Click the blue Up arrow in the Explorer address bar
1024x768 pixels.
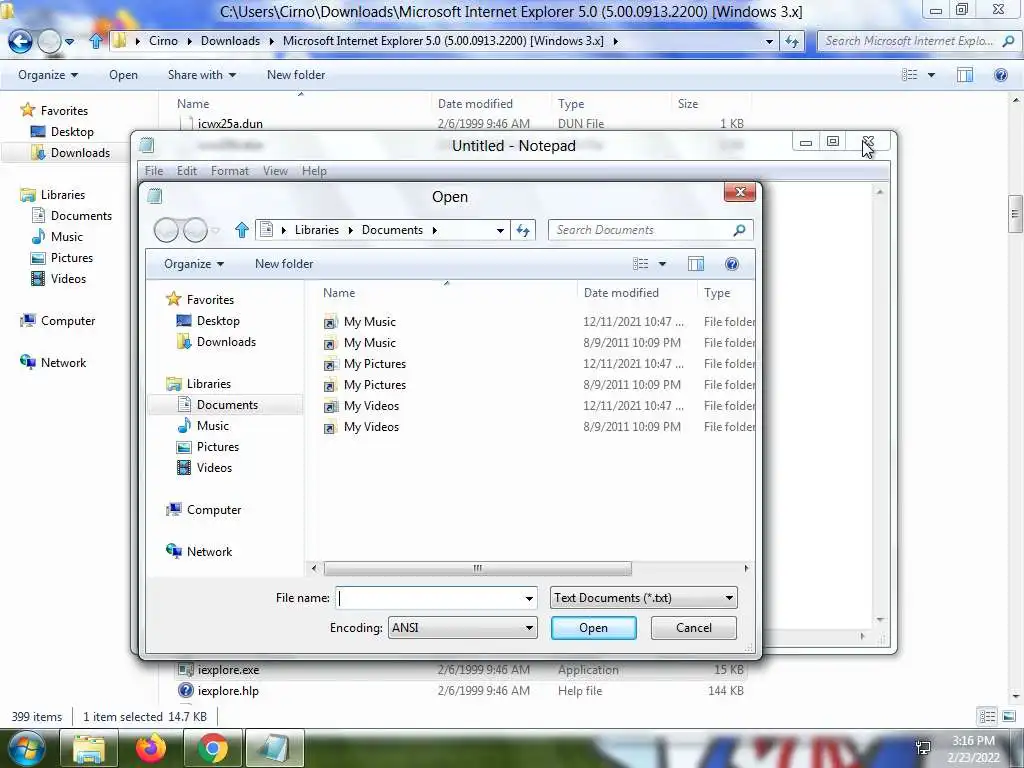point(96,41)
